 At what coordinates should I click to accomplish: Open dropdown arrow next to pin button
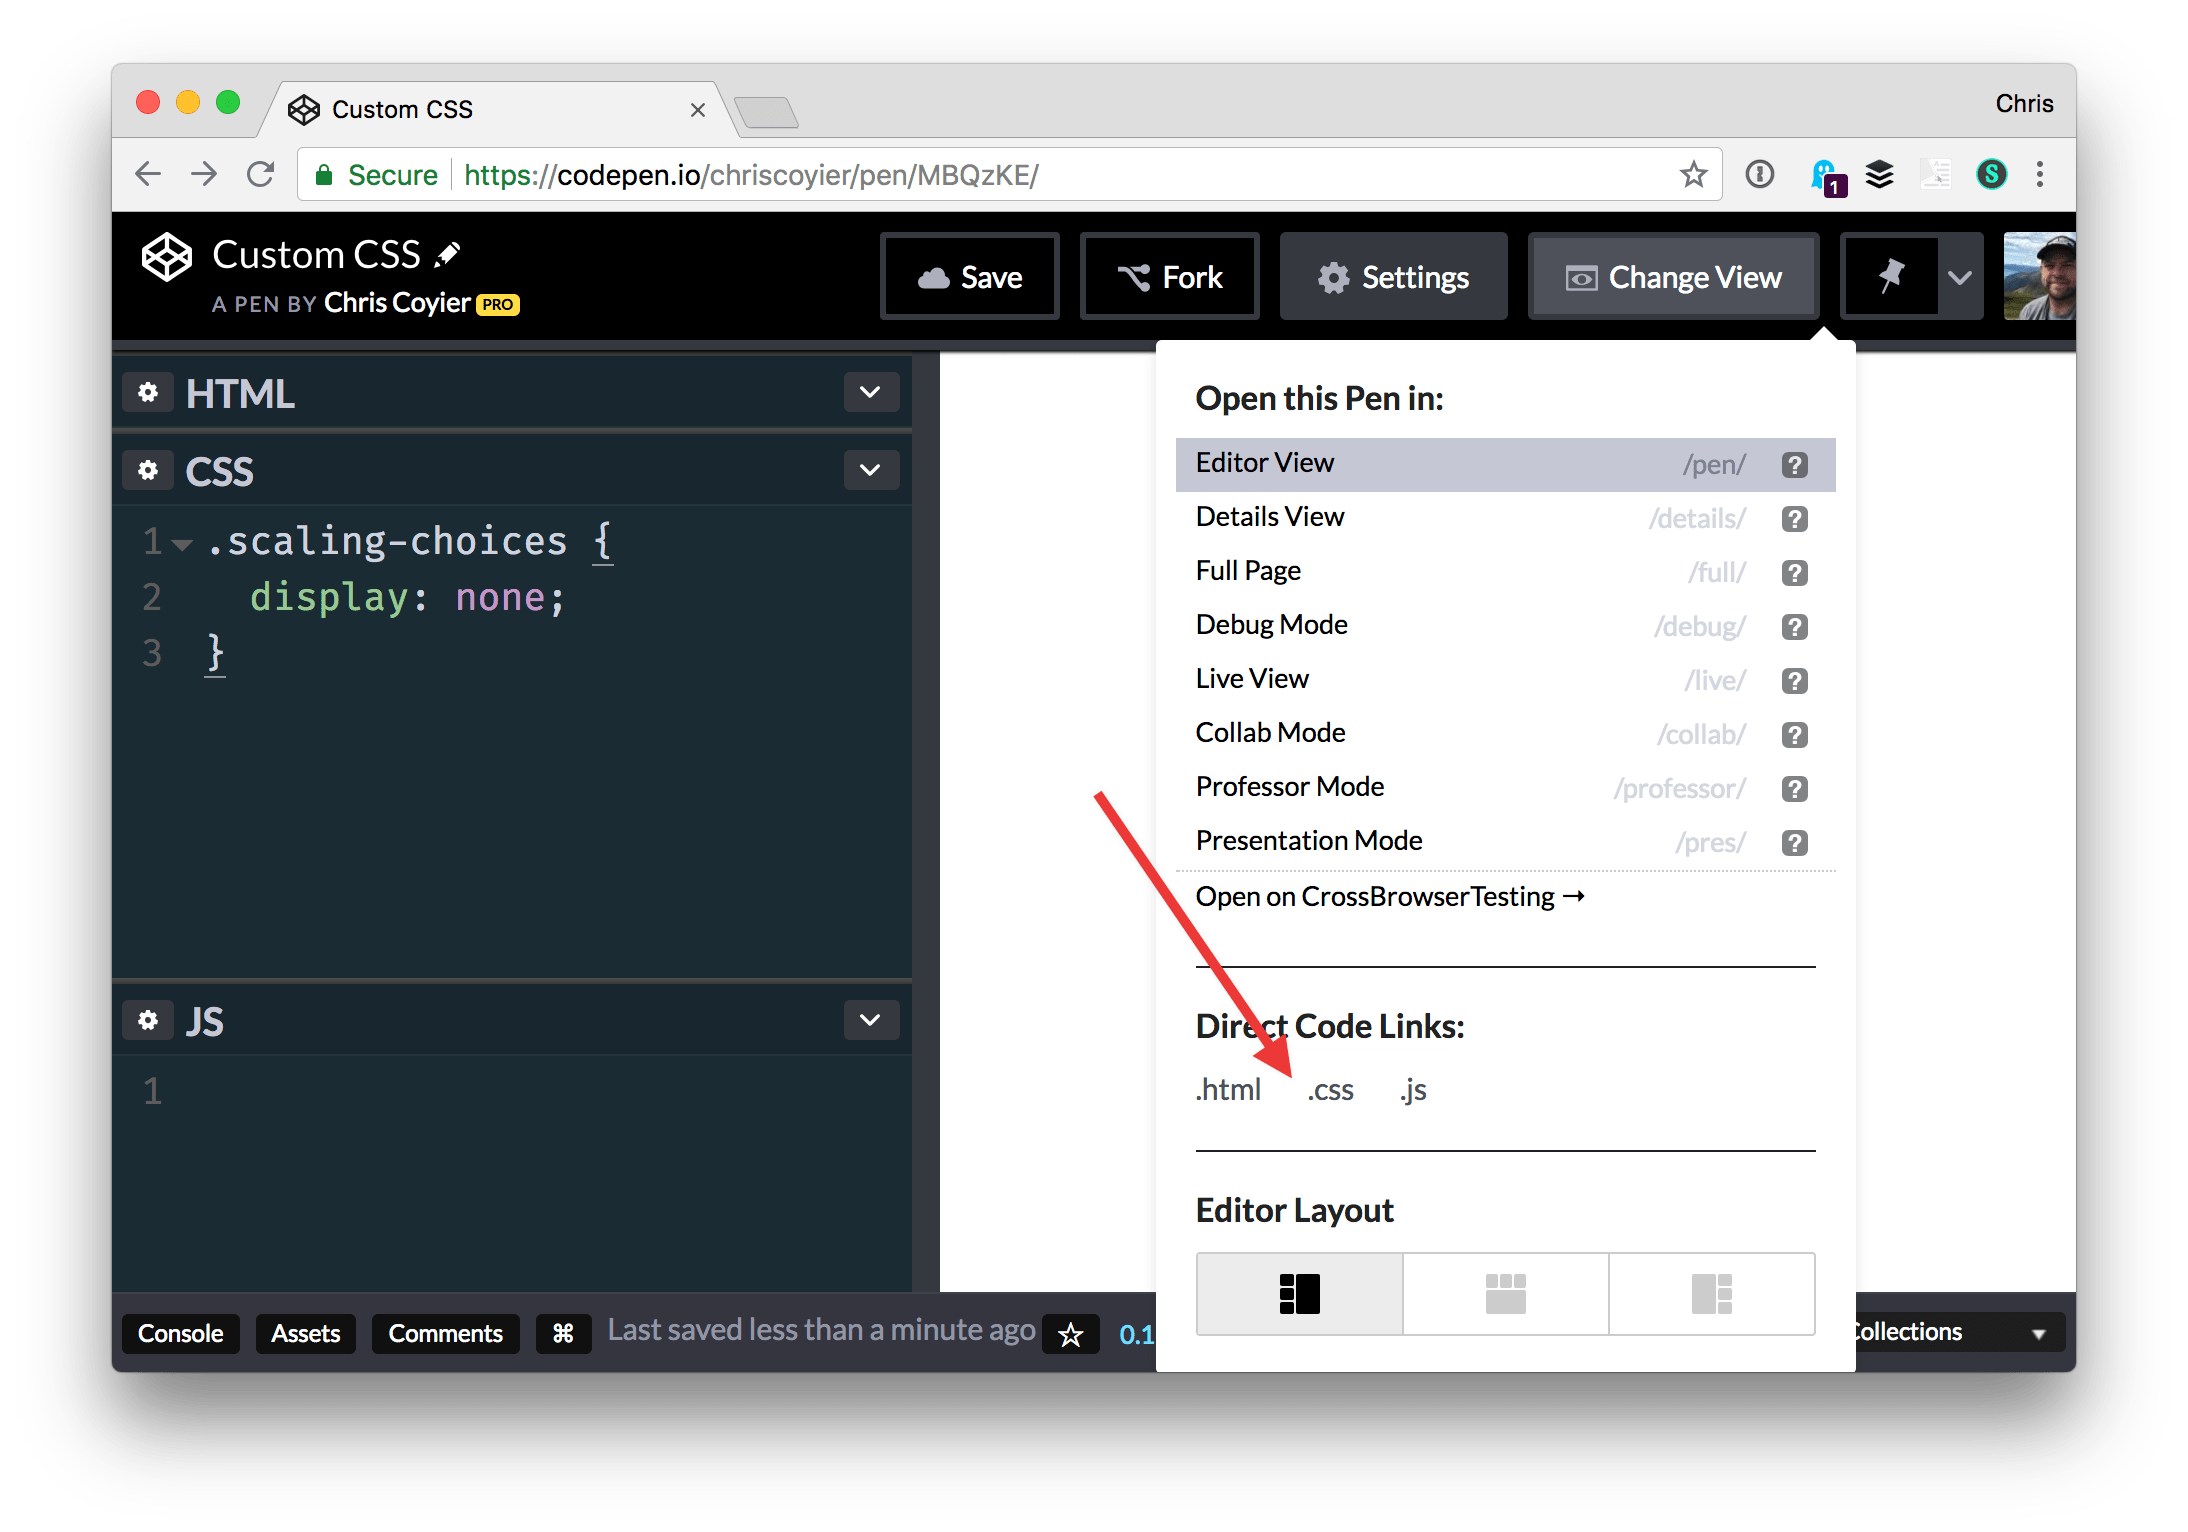[x=1960, y=277]
